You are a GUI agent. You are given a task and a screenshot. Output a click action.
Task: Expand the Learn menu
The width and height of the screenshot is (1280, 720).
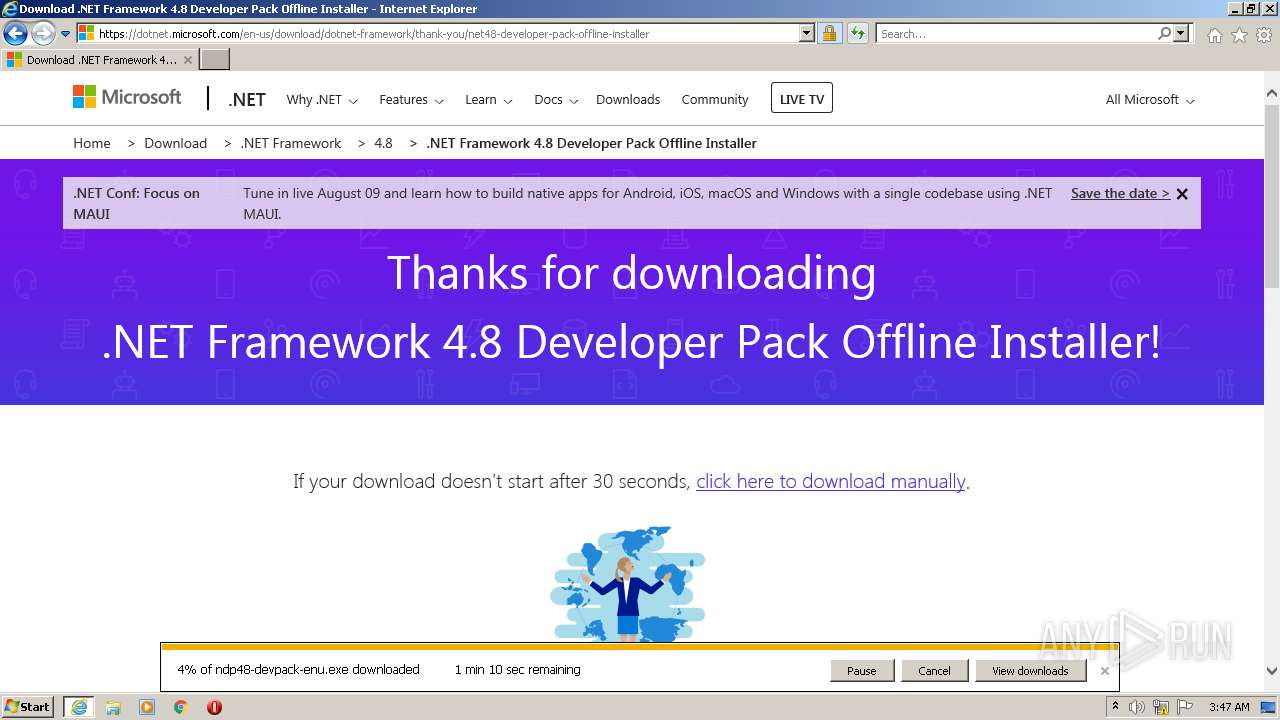[x=489, y=99]
